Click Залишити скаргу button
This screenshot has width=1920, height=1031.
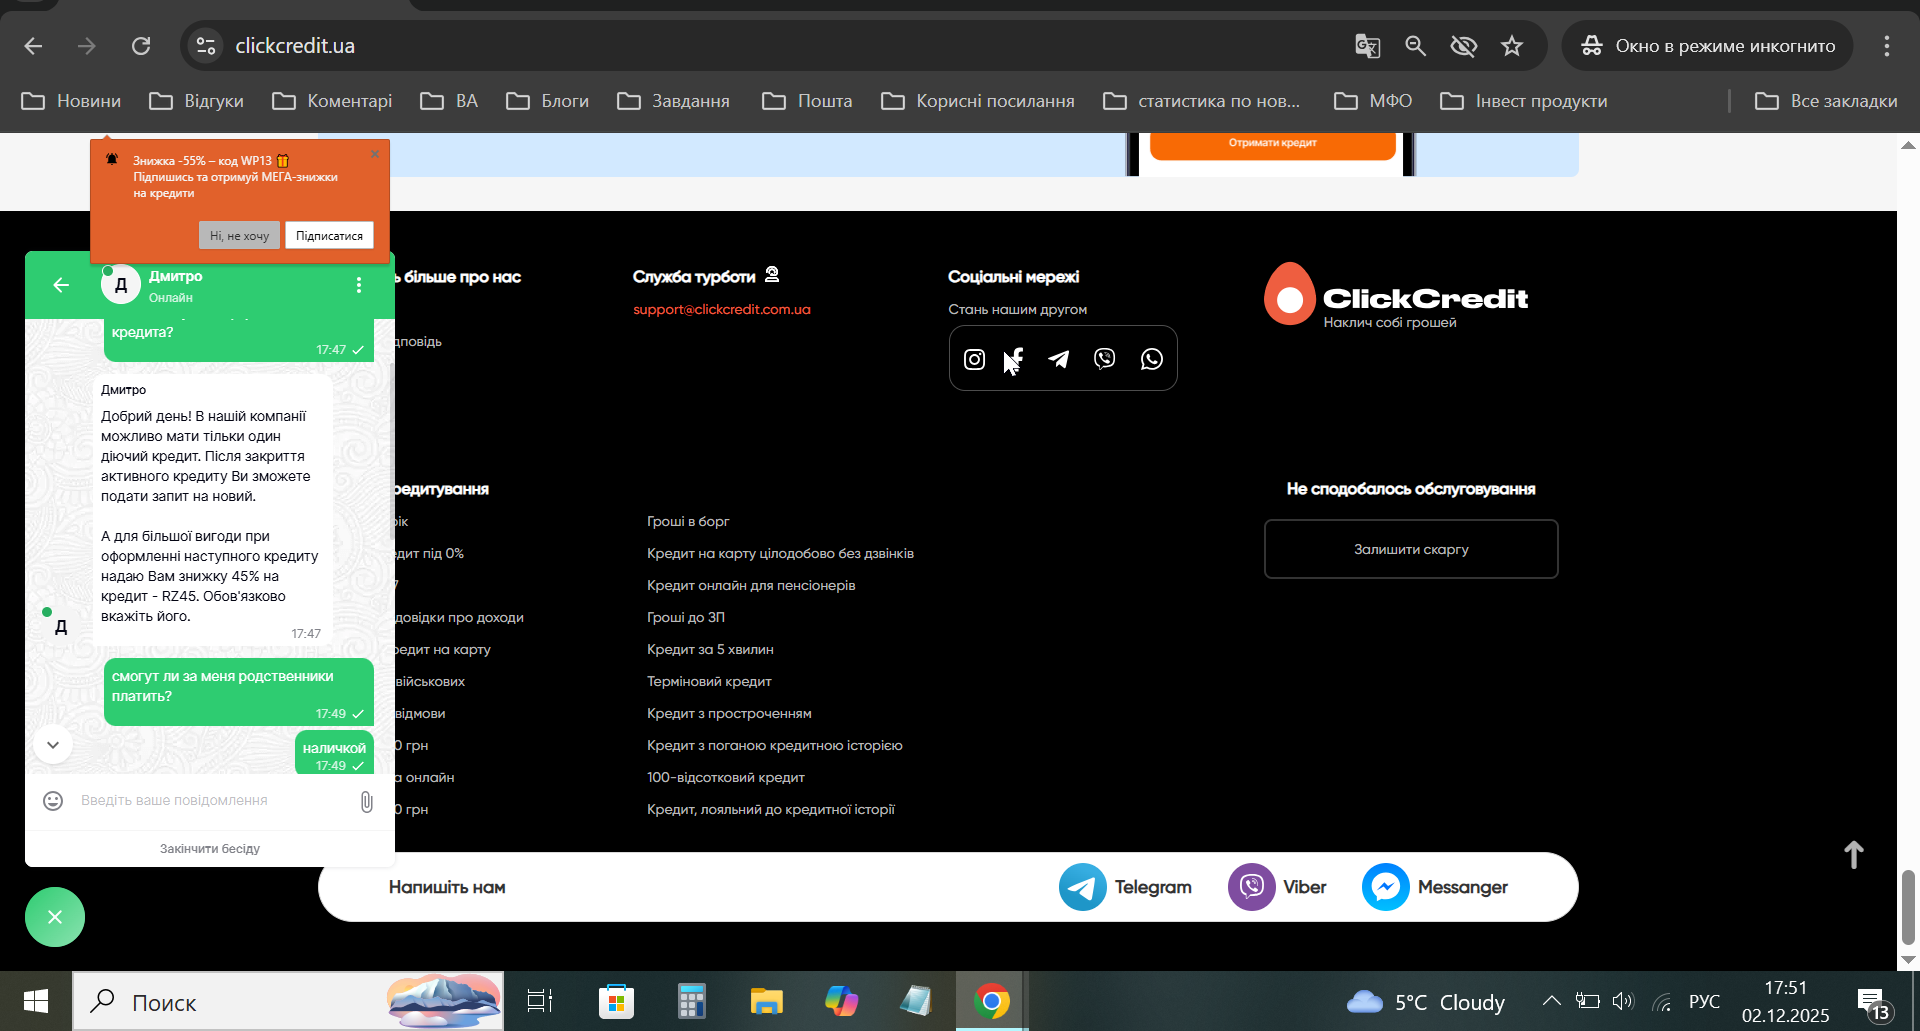click(x=1411, y=549)
